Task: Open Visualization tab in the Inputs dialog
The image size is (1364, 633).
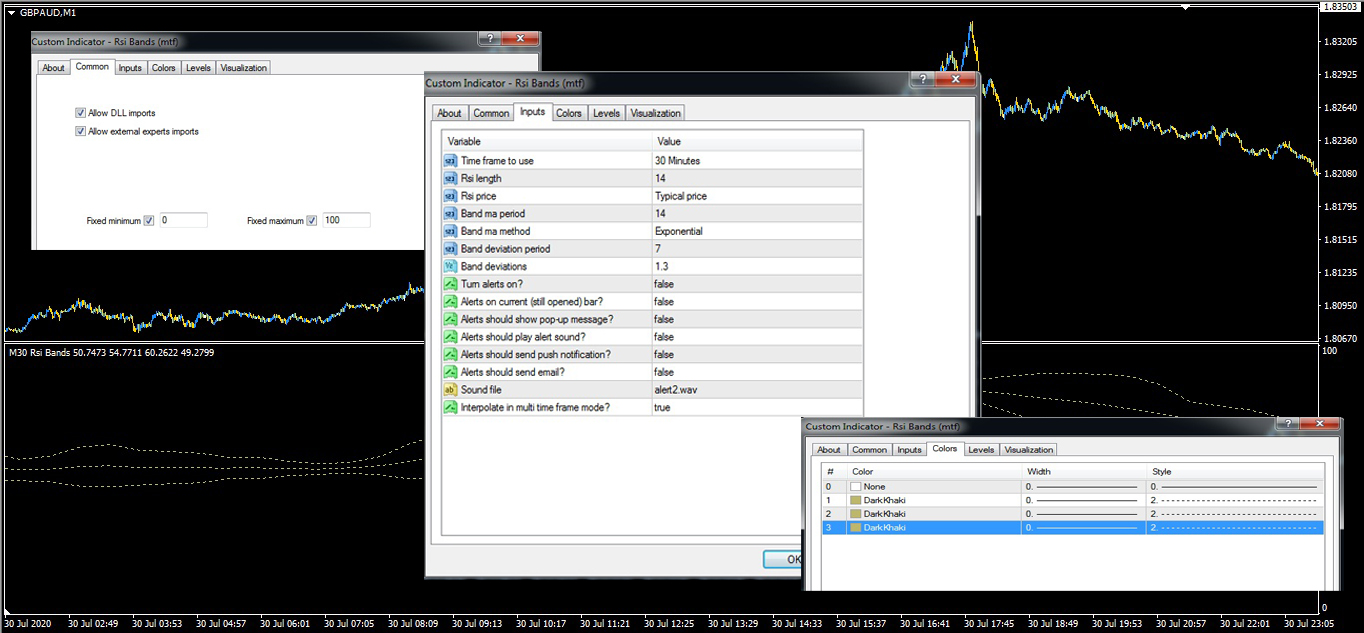Action: [656, 113]
